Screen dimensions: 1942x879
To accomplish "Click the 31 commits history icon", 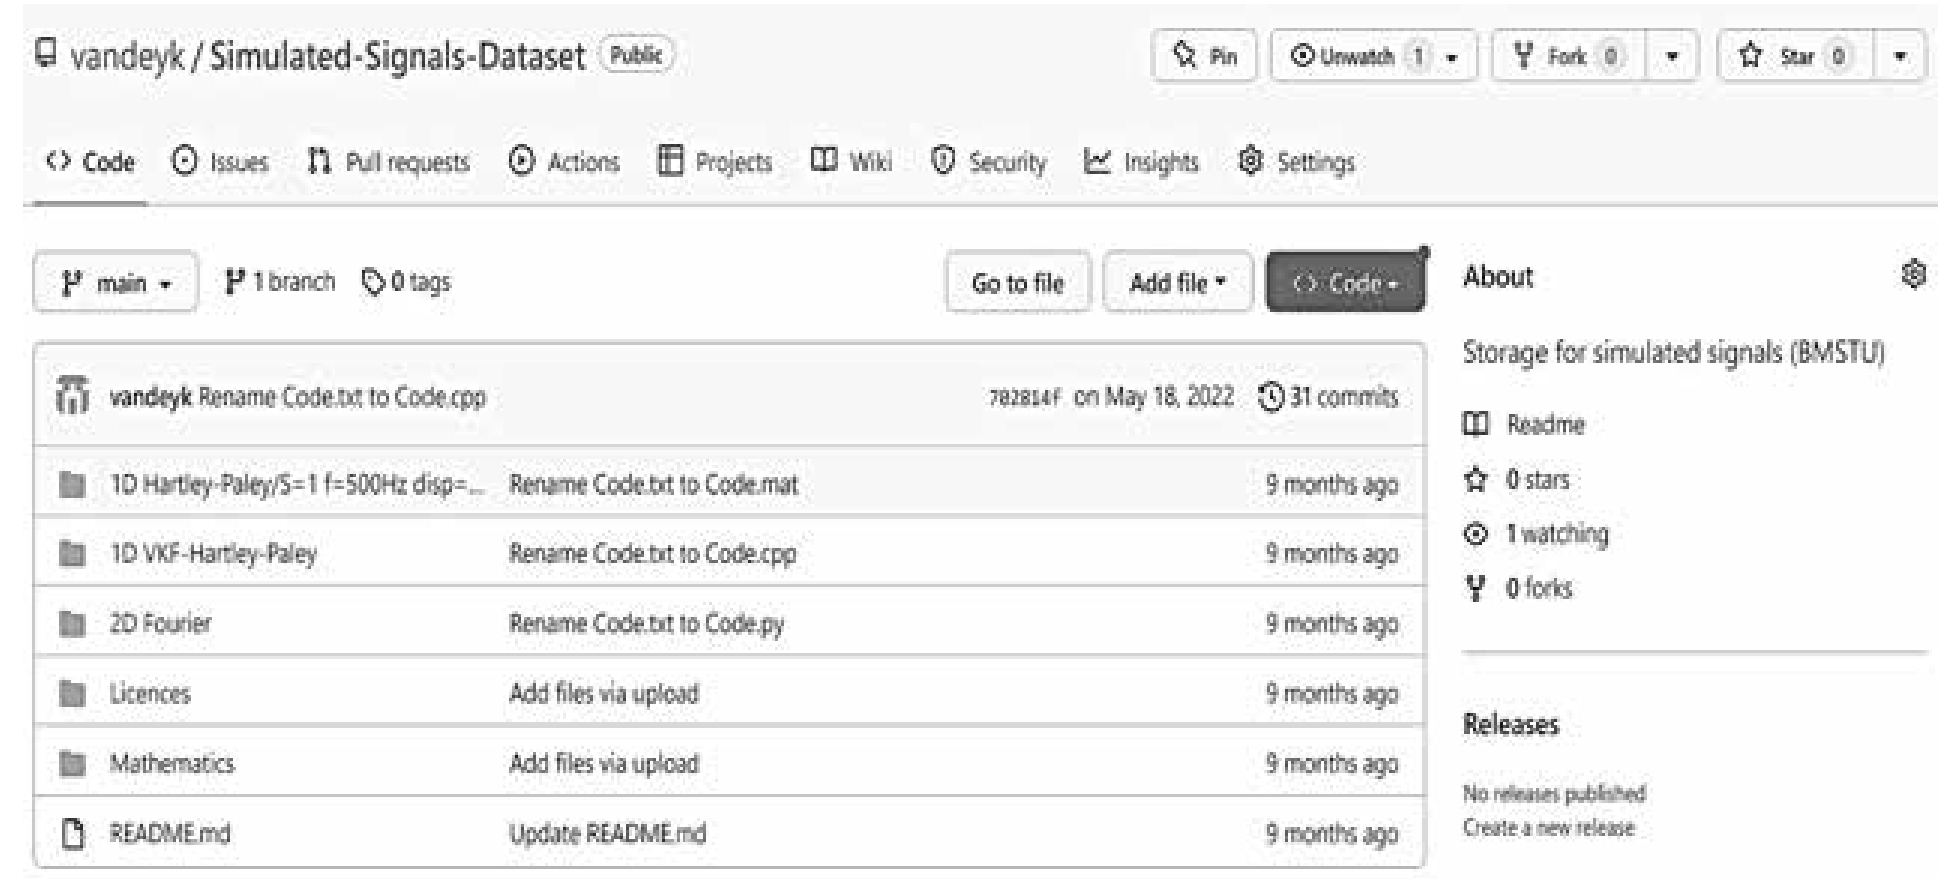I will point(1270,397).
